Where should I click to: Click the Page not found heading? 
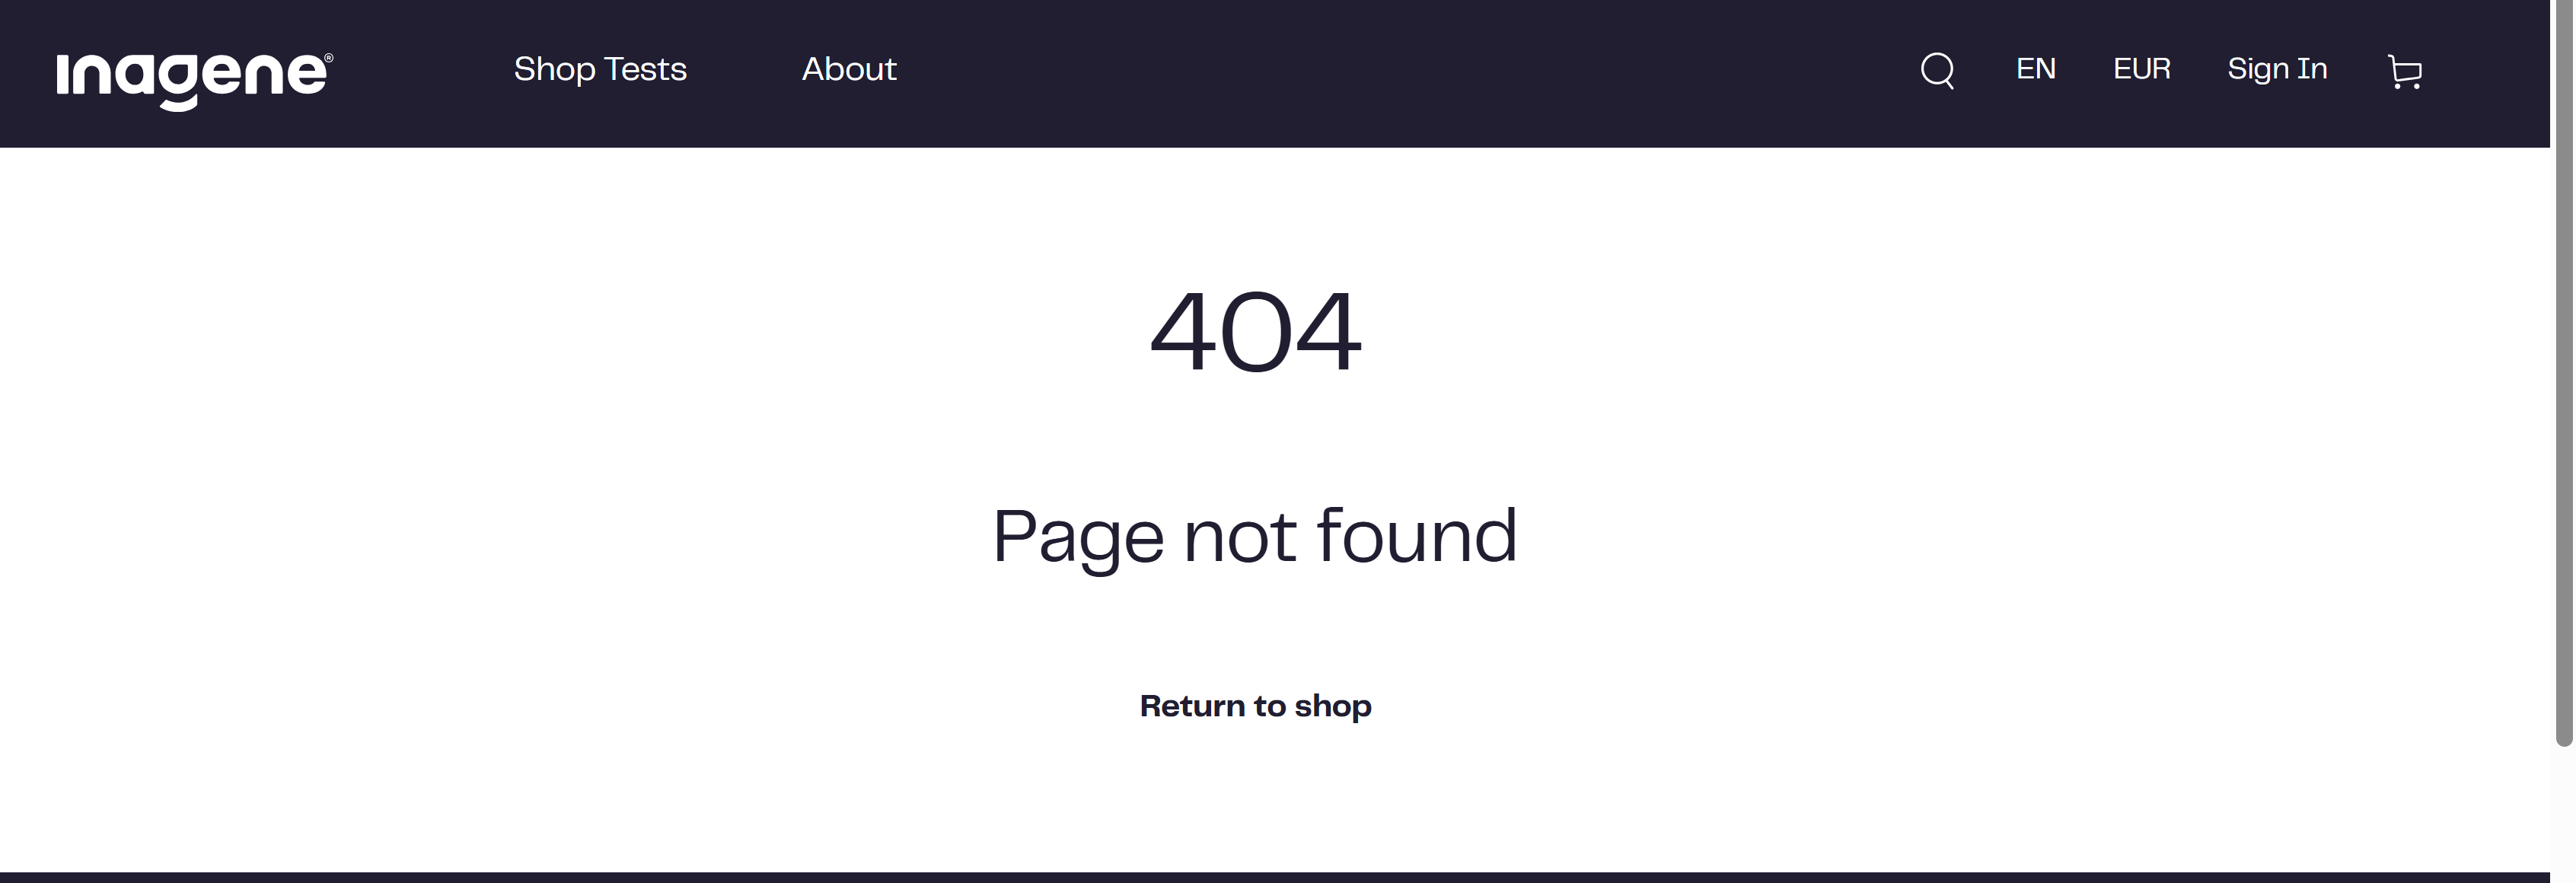tap(1255, 538)
